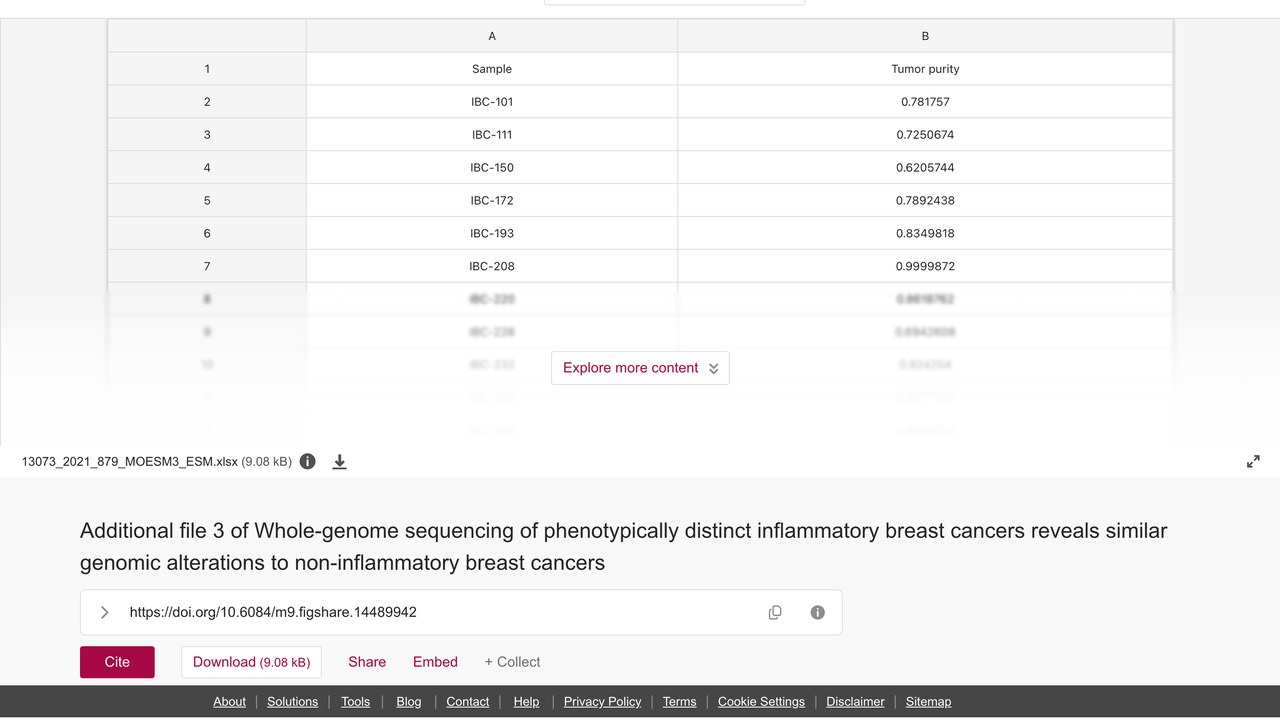Select column B header
Screen dimensions: 1280x720
pos(925,36)
